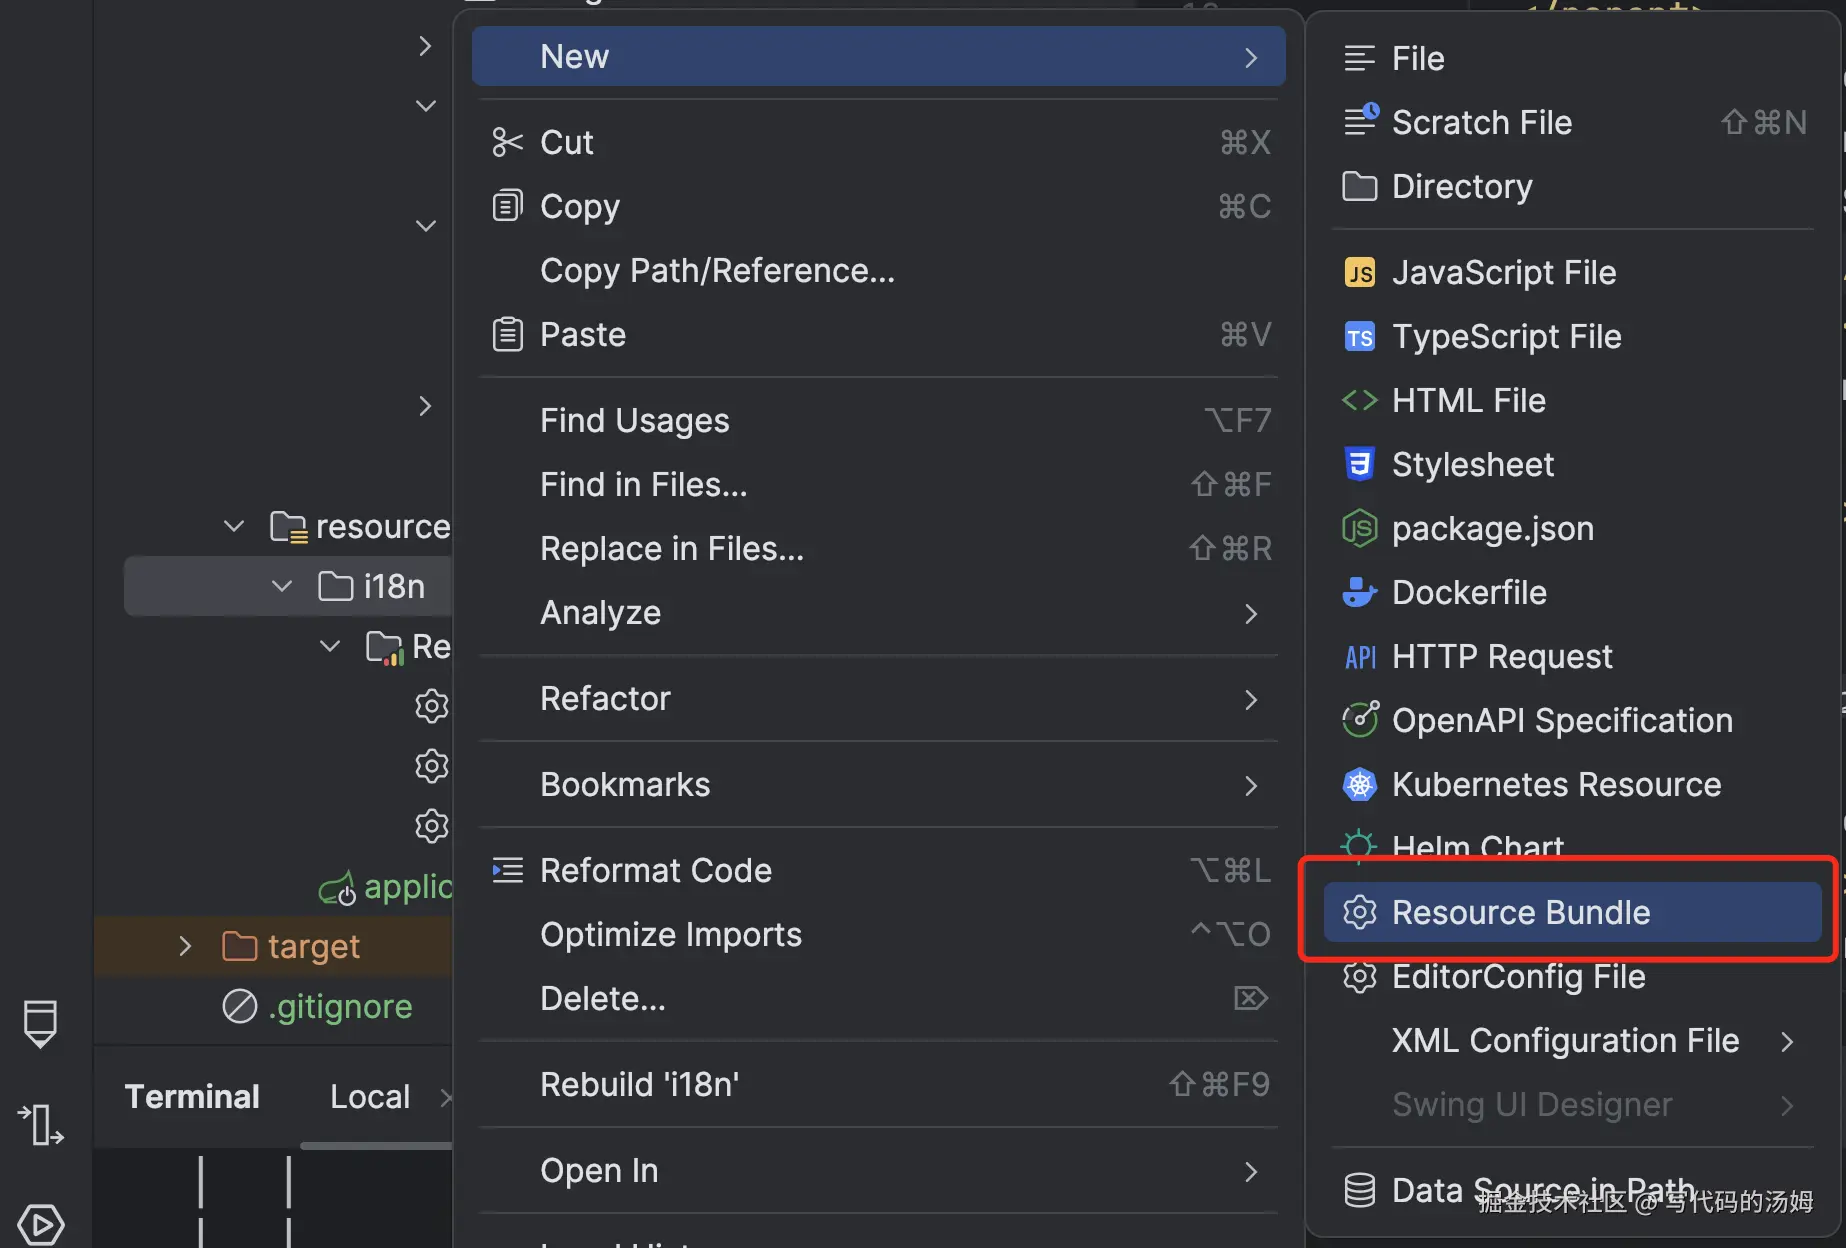
Task: Click the Reformat Code icon
Action: [507, 871]
